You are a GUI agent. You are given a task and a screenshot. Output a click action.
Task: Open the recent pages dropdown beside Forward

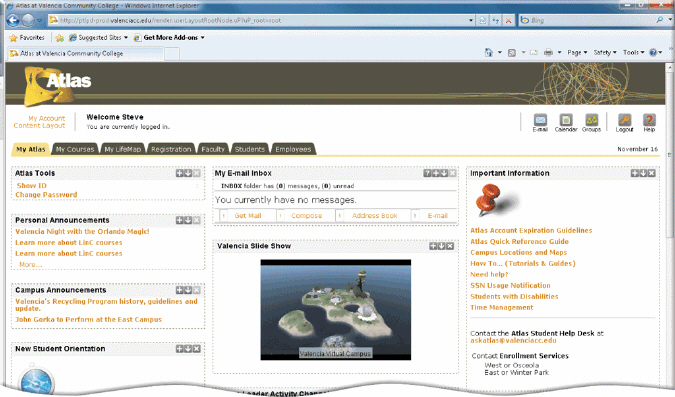tap(40, 20)
